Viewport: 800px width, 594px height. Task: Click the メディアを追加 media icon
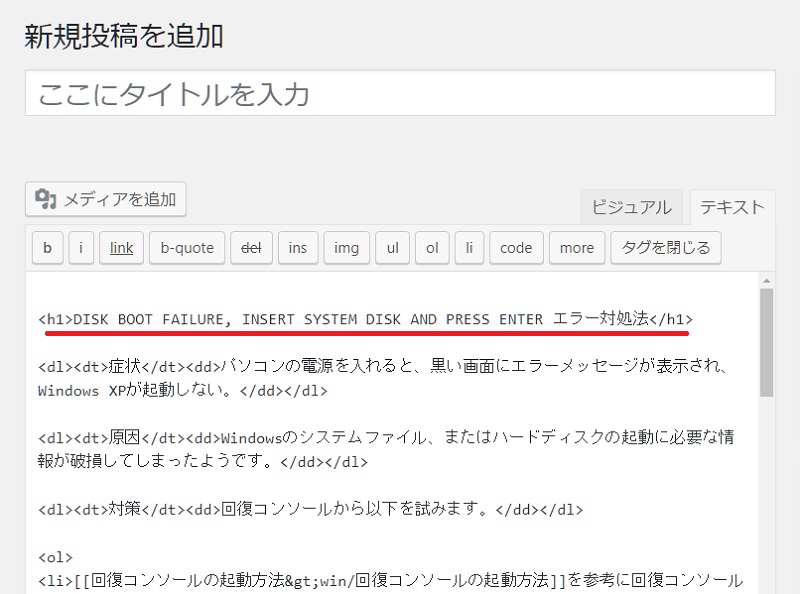pos(45,199)
